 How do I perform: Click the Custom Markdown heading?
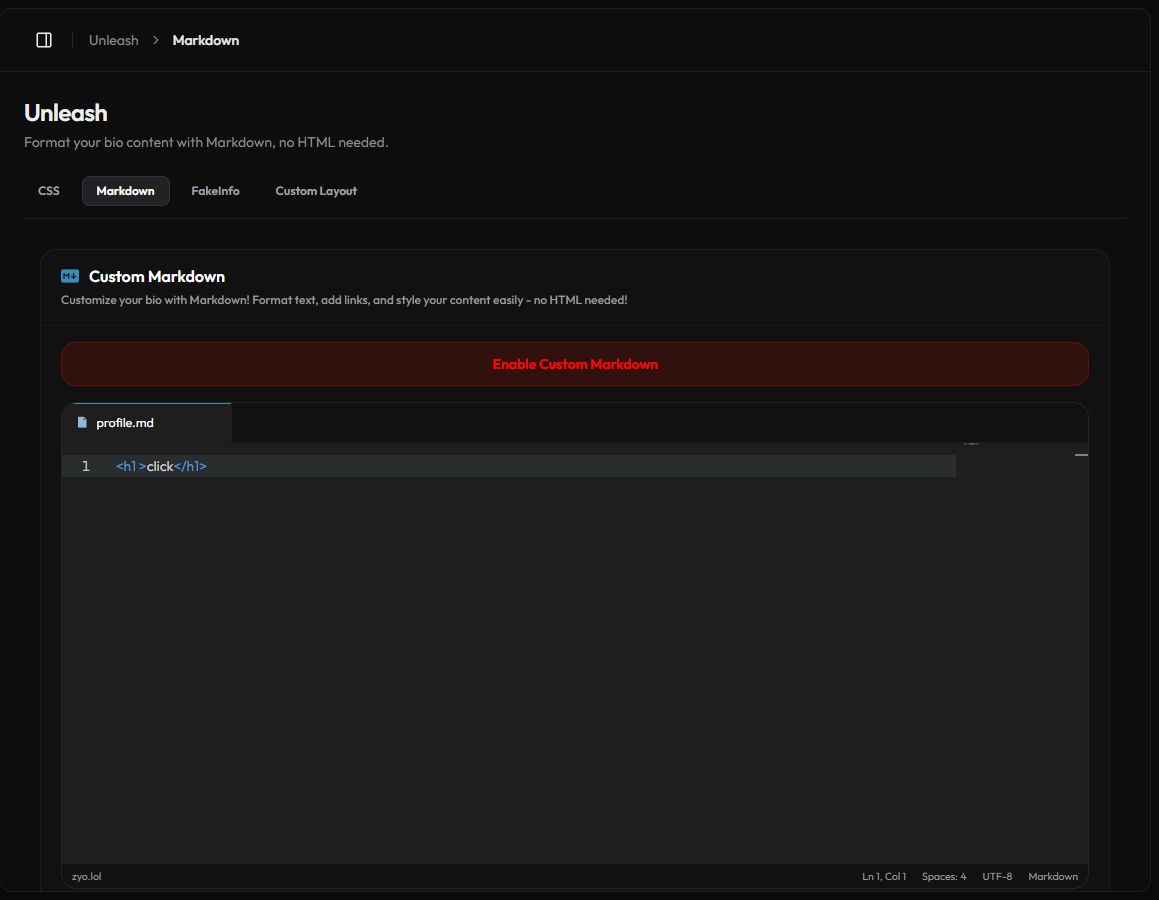coord(157,276)
